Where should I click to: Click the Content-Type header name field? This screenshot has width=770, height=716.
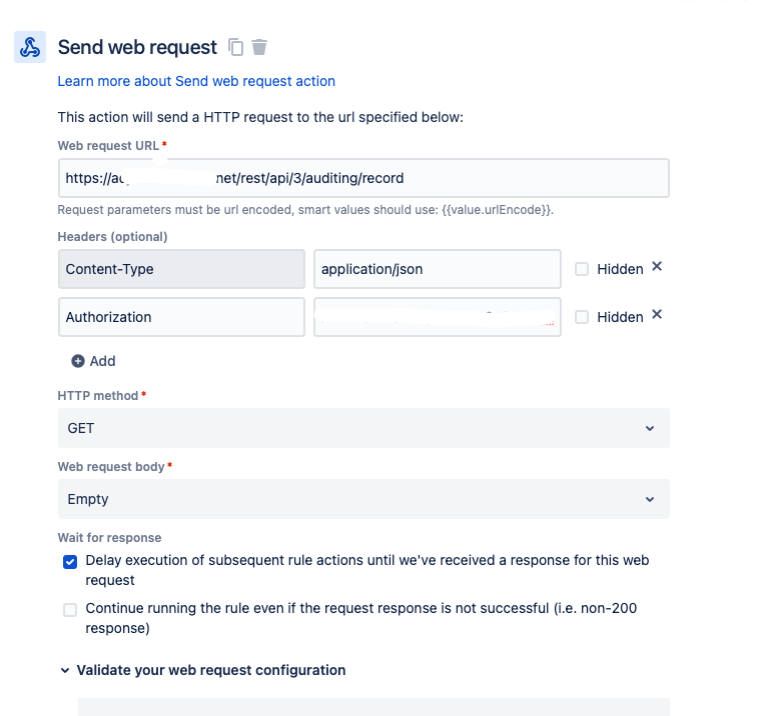pos(182,269)
